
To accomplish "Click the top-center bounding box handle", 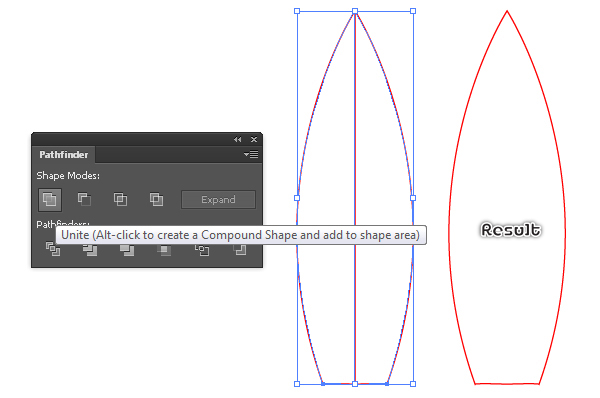I will [x=355, y=11].
